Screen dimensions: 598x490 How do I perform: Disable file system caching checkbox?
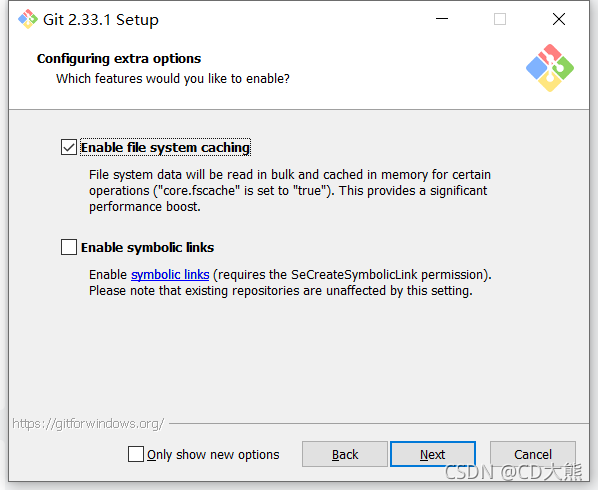coord(69,147)
